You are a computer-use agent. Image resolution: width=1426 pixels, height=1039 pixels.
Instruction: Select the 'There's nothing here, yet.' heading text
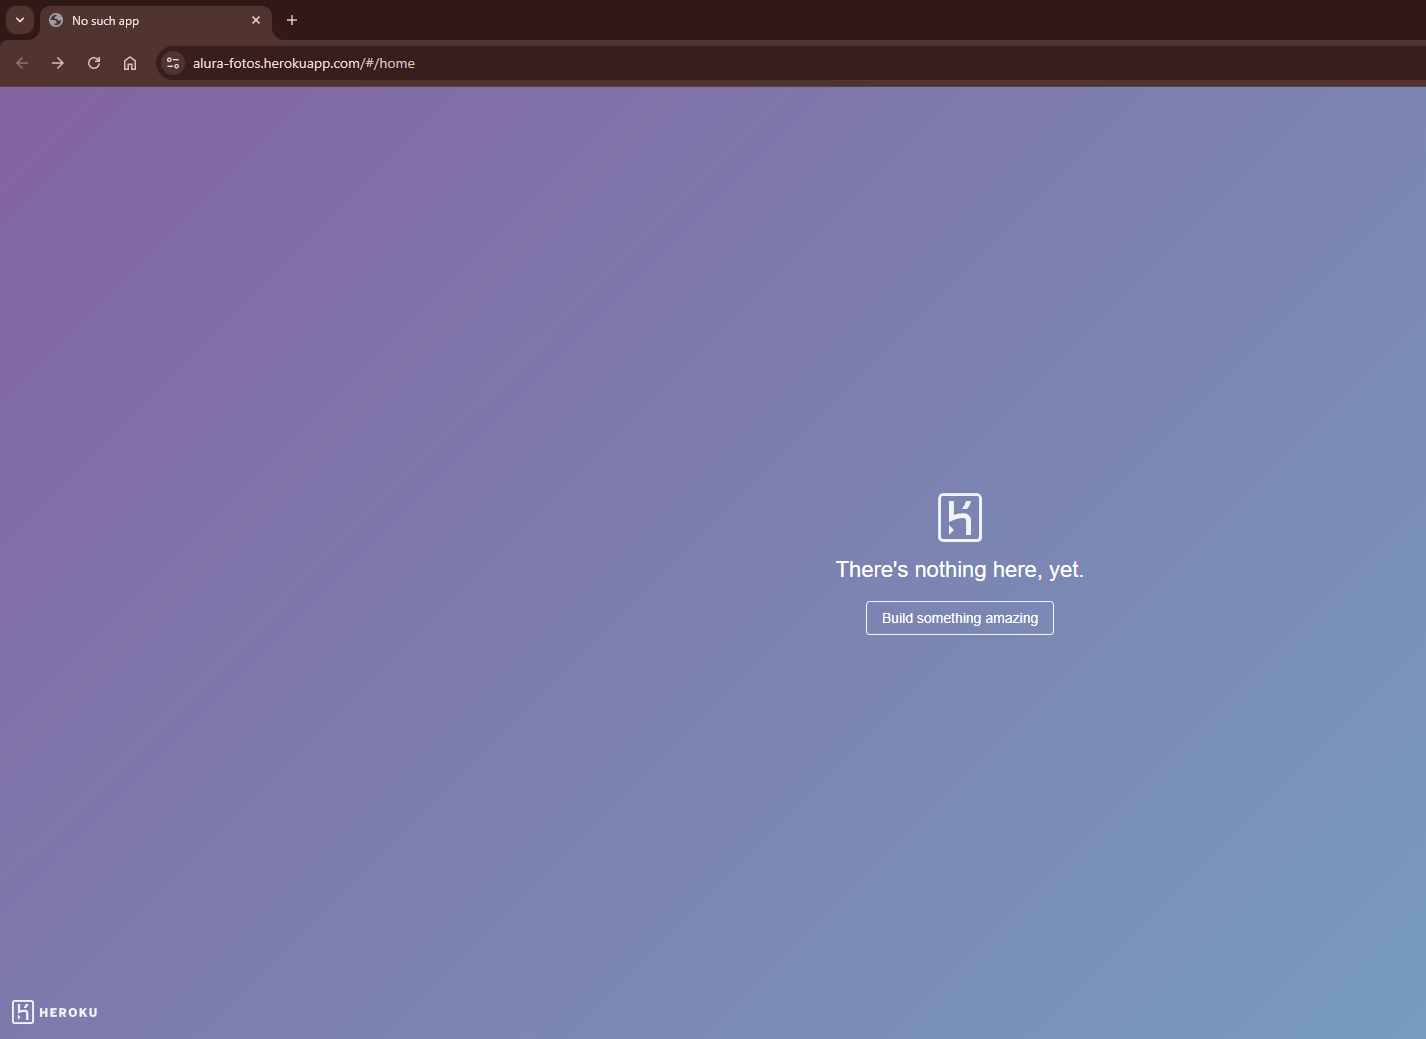pyautogui.click(x=960, y=569)
